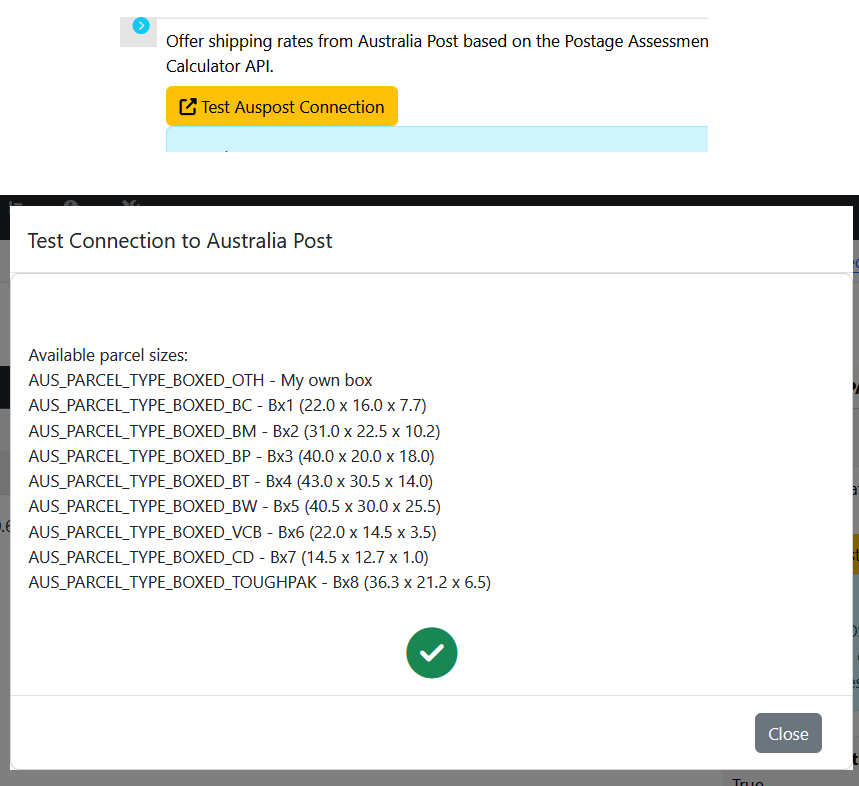Image resolution: width=859 pixels, height=786 pixels.
Task: Click the Test Auspost Connection button
Action: [282, 106]
